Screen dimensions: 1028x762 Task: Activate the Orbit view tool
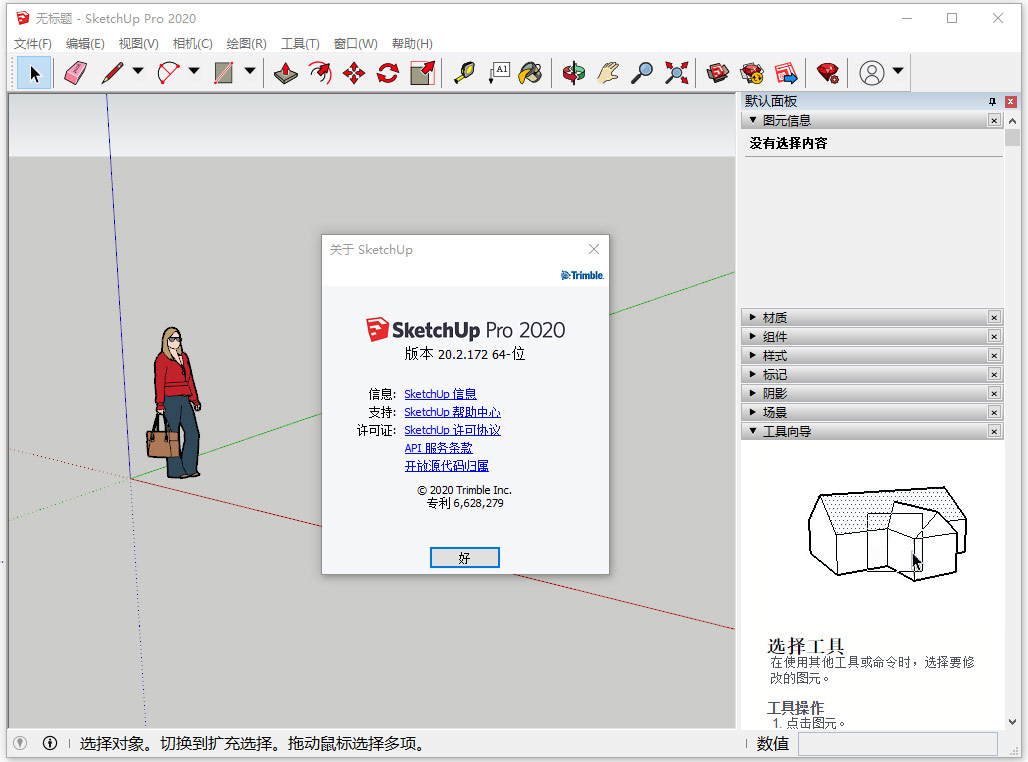coord(573,72)
